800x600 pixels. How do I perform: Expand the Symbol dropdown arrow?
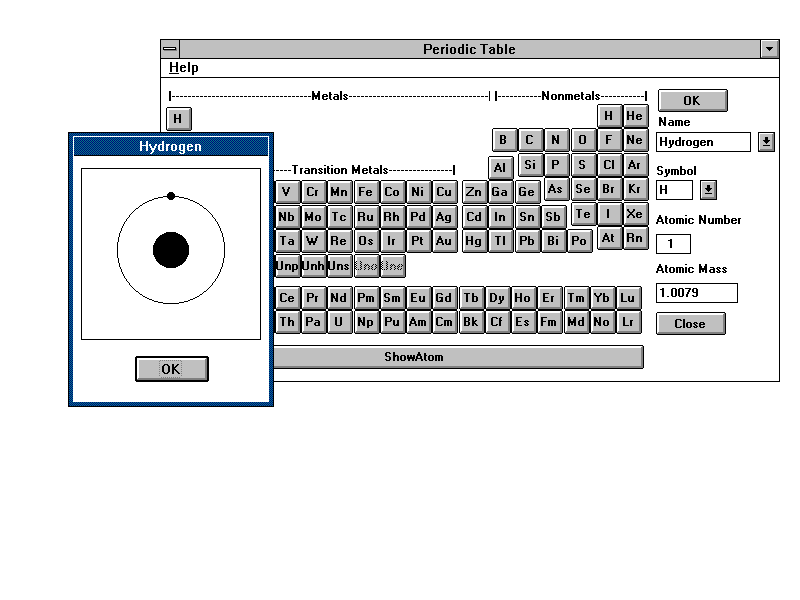pyautogui.click(x=708, y=189)
